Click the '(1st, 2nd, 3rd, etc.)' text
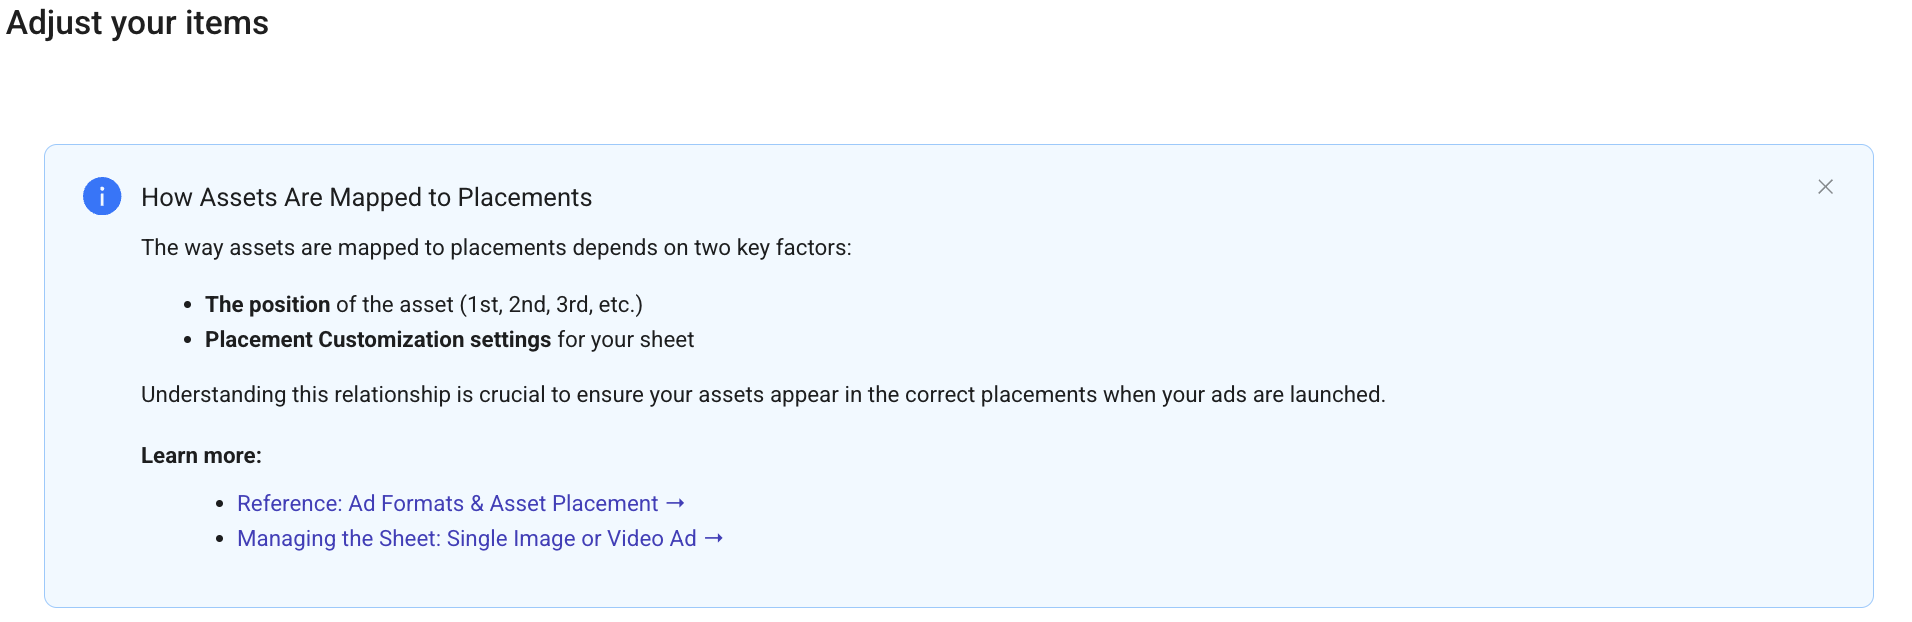Viewport: 1912px width, 622px height. click(x=550, y=305)
